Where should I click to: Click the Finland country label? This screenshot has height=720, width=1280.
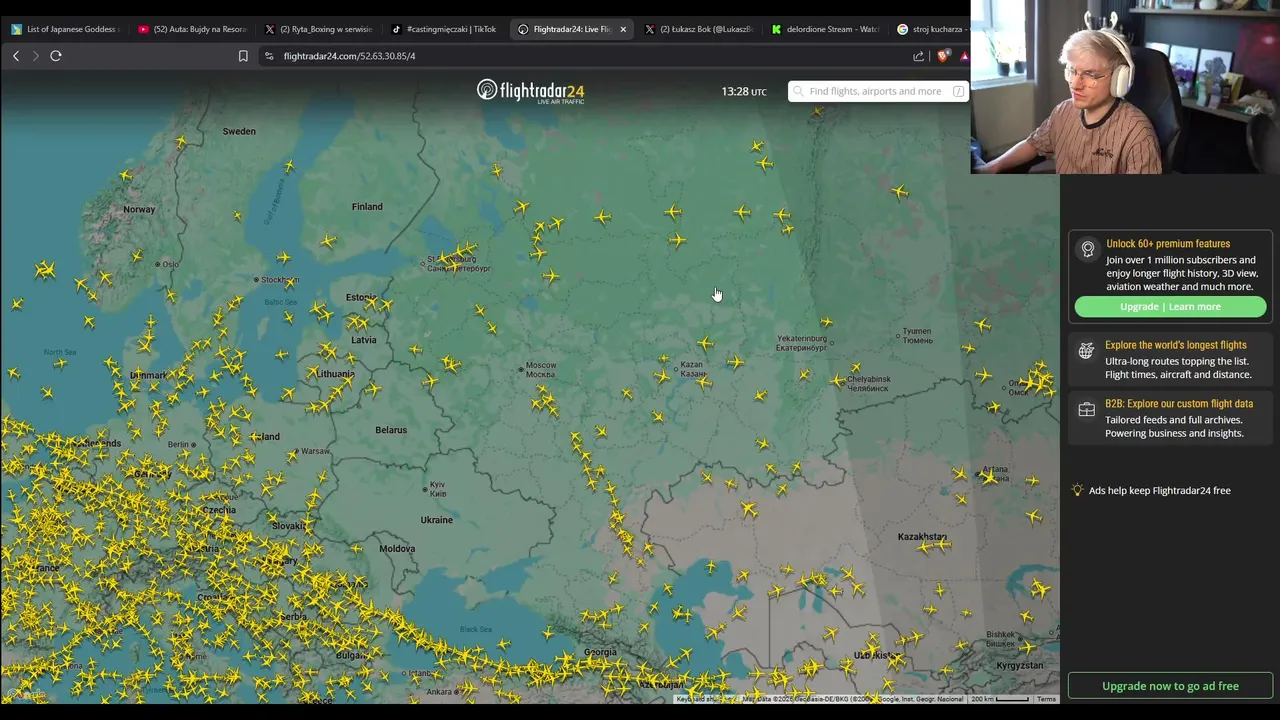click(x=367, y=206)
